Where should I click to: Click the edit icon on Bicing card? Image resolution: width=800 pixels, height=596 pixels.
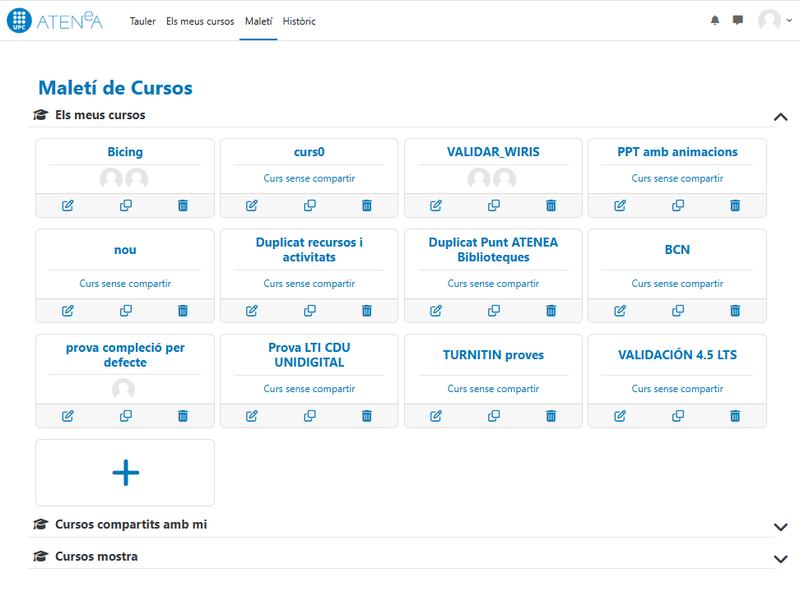pos(68,206)
